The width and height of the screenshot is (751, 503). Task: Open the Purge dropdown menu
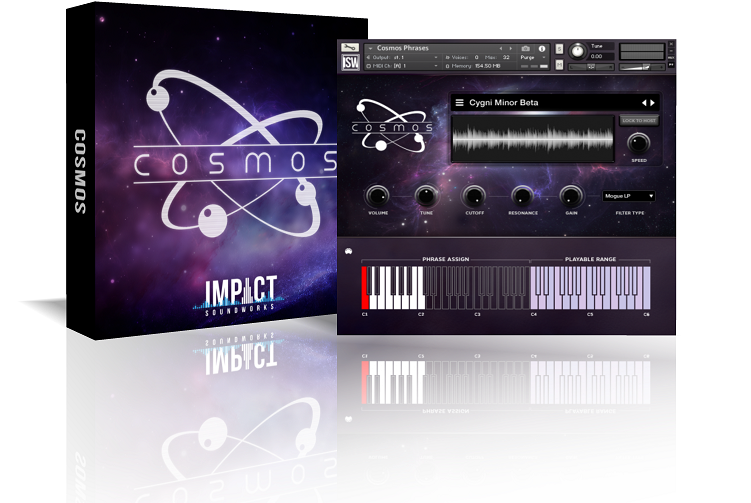pyautogui.click(x=534, y=57)
